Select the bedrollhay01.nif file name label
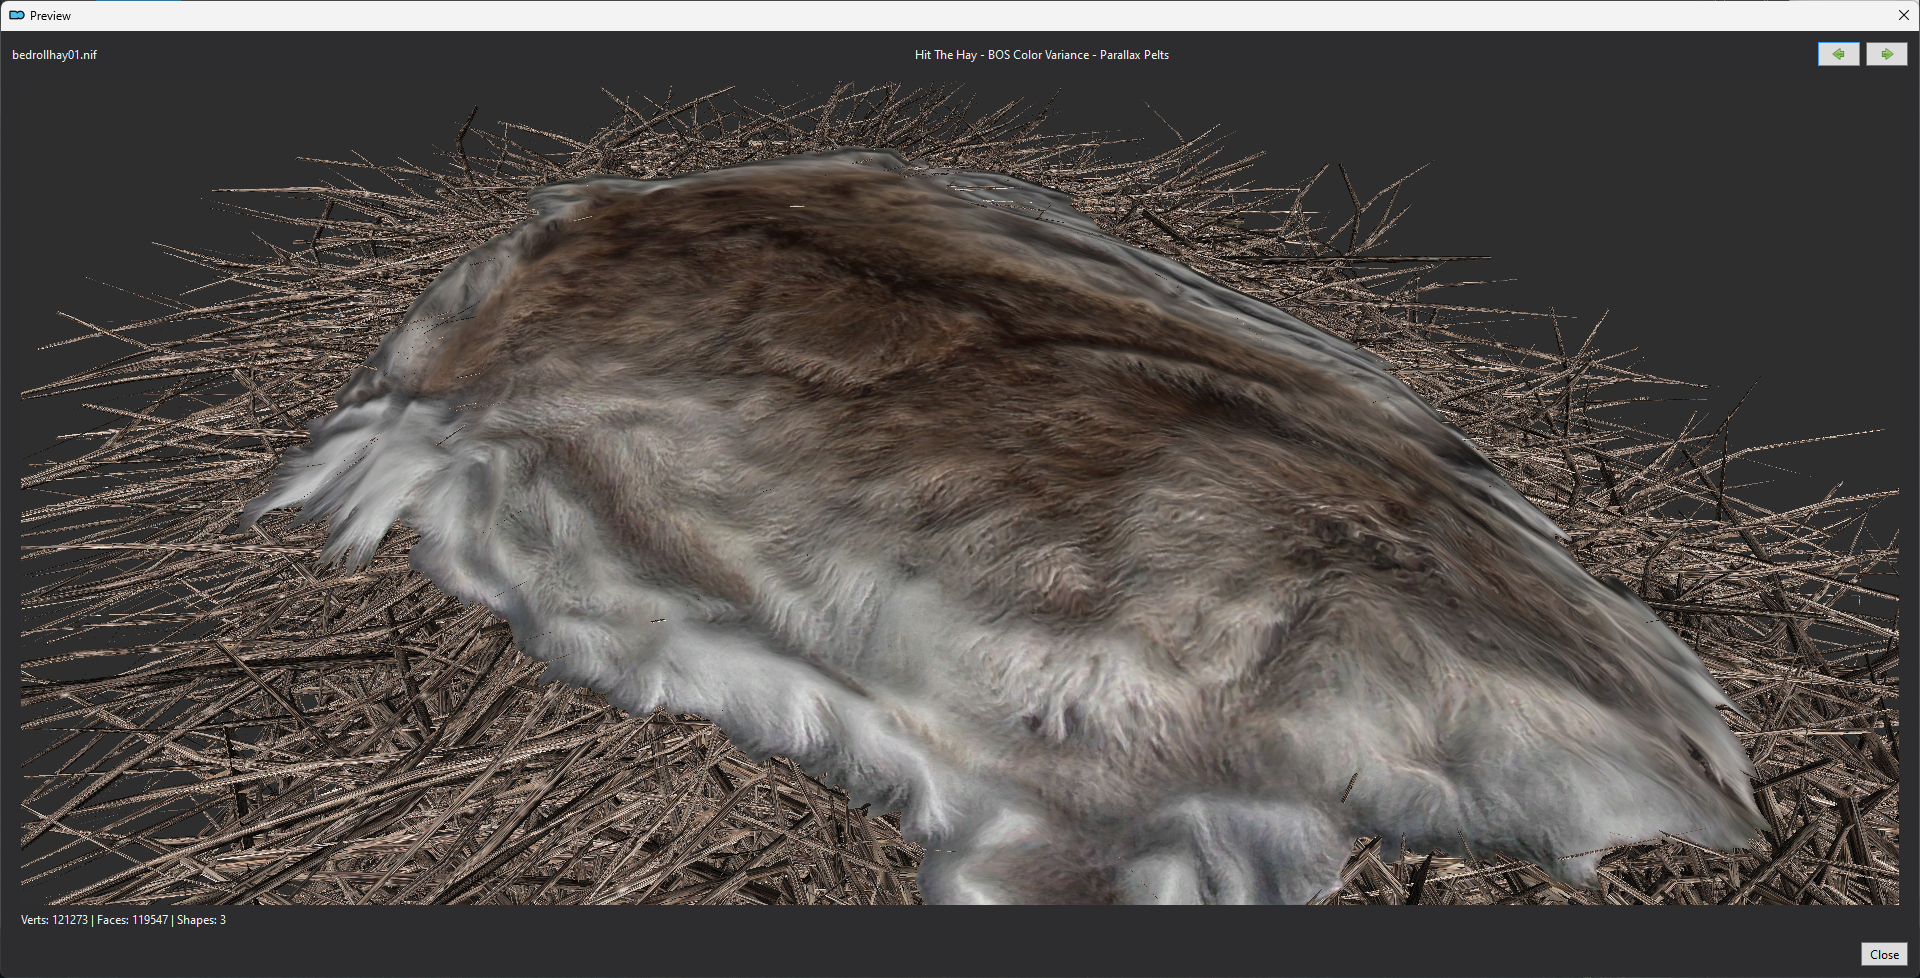Viewport: 1920px width, 978px height. [54, 55]
